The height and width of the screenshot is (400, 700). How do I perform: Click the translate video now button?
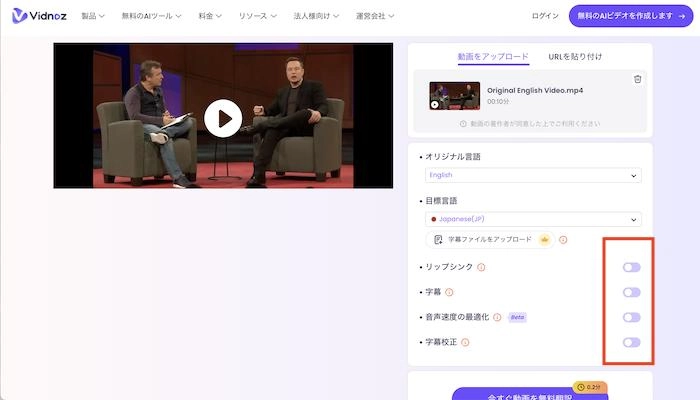(530, 394)
